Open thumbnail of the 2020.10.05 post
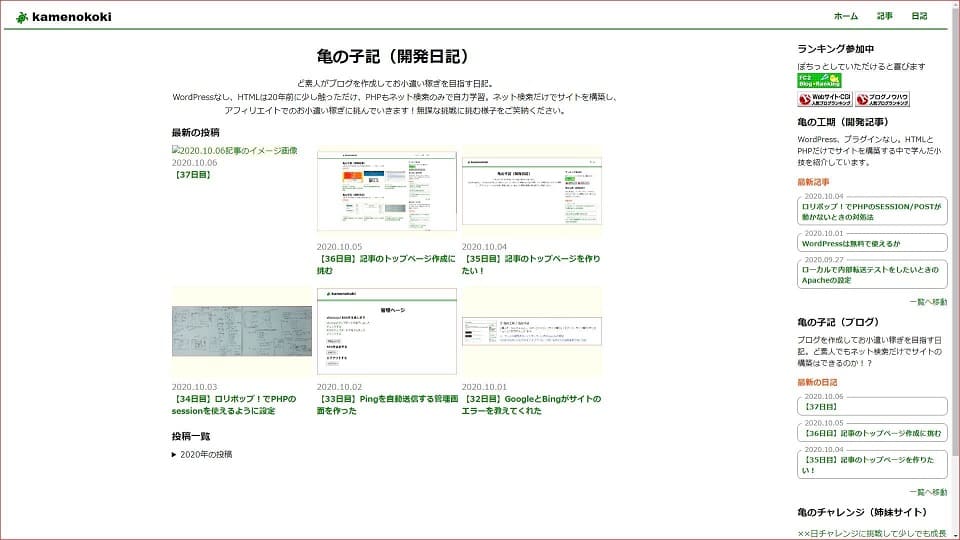The height and width of the screenshot is (540, 960). pos(386,191)
